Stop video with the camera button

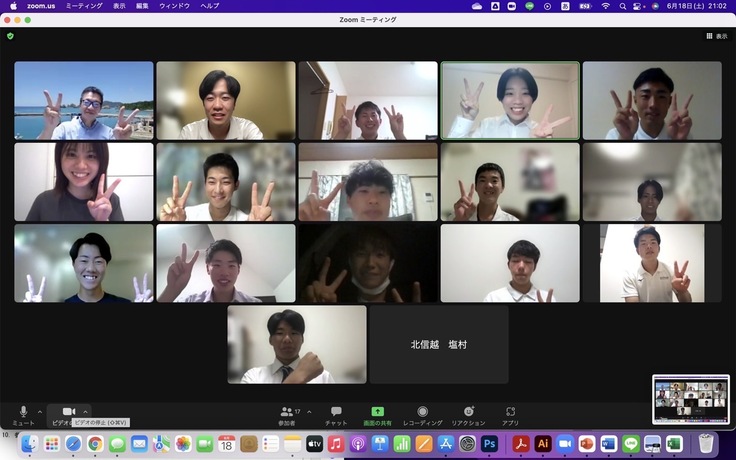(68, 412)
